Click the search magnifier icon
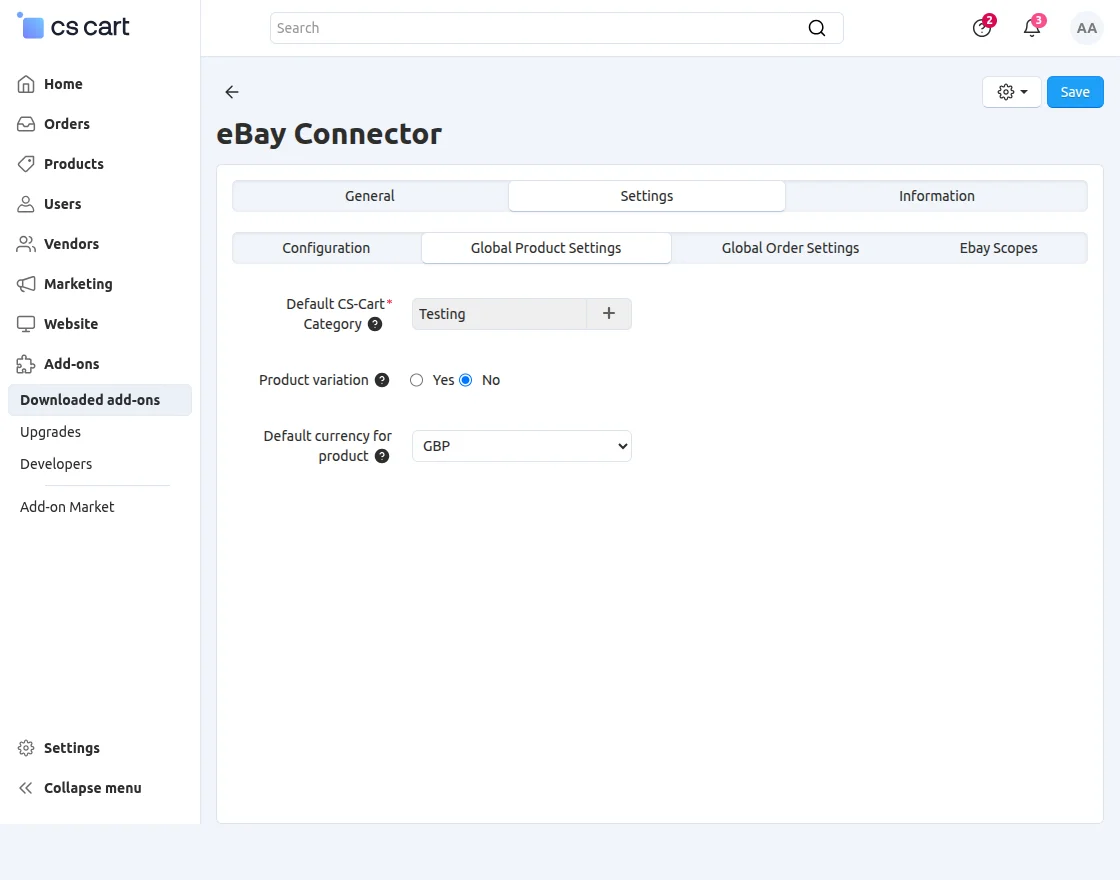The width and height of the screenshot is (1120, 880). click(x=816, y=28)
